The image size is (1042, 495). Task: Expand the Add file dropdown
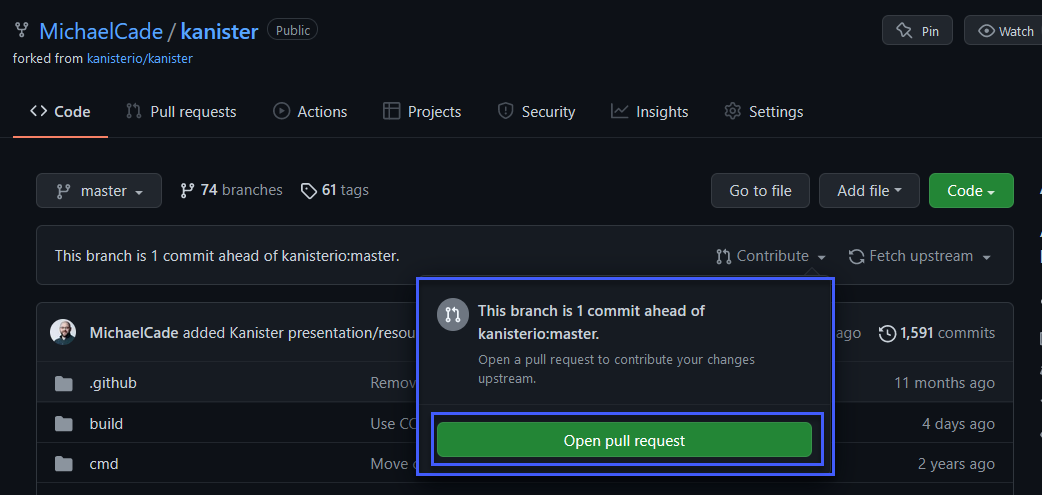coord(869,191)
